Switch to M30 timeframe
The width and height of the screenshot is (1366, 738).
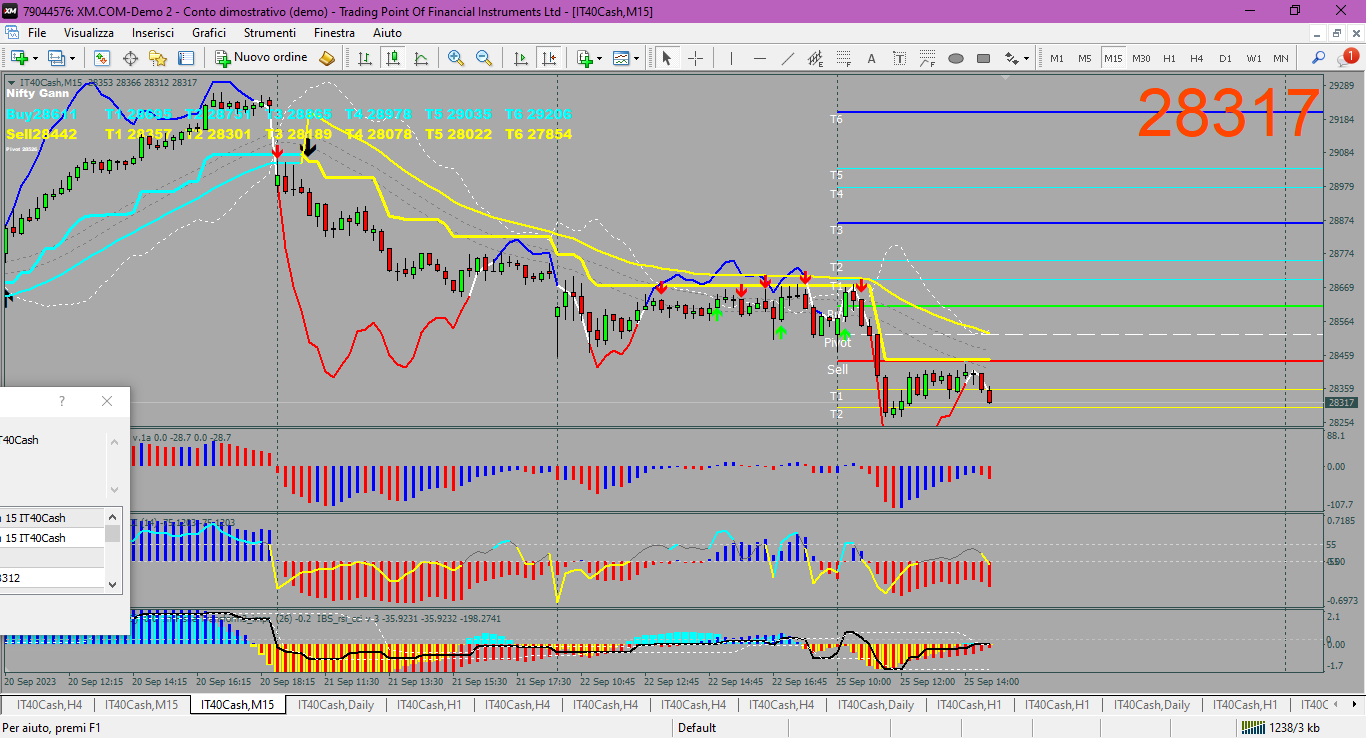[x=1141, y=58]
